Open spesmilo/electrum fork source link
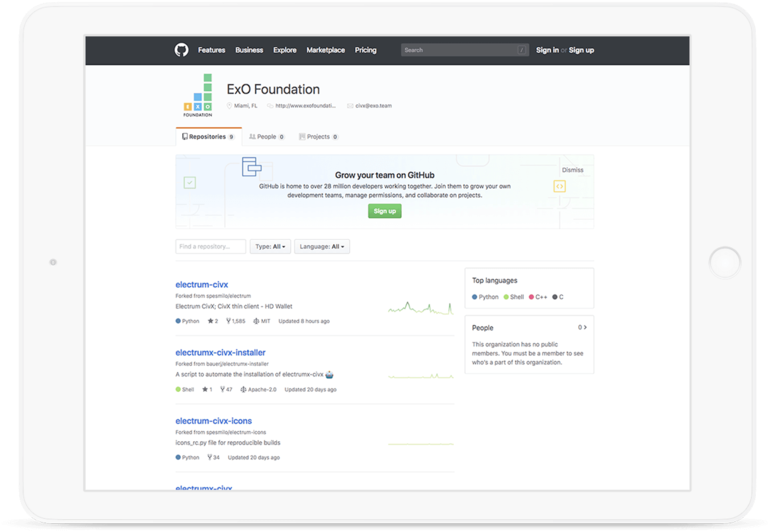The image size is (768, 531). coord(228,296)
